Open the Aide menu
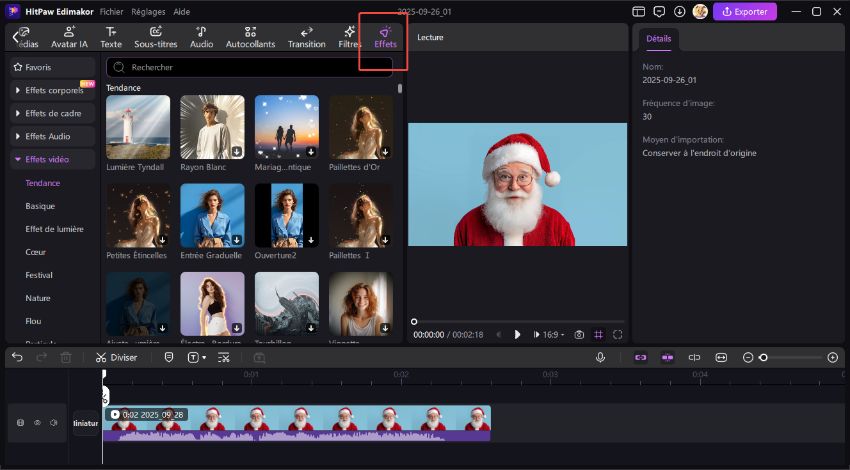Screen dimensions: 850x470 pyautogui.click(x=182, y=11)
